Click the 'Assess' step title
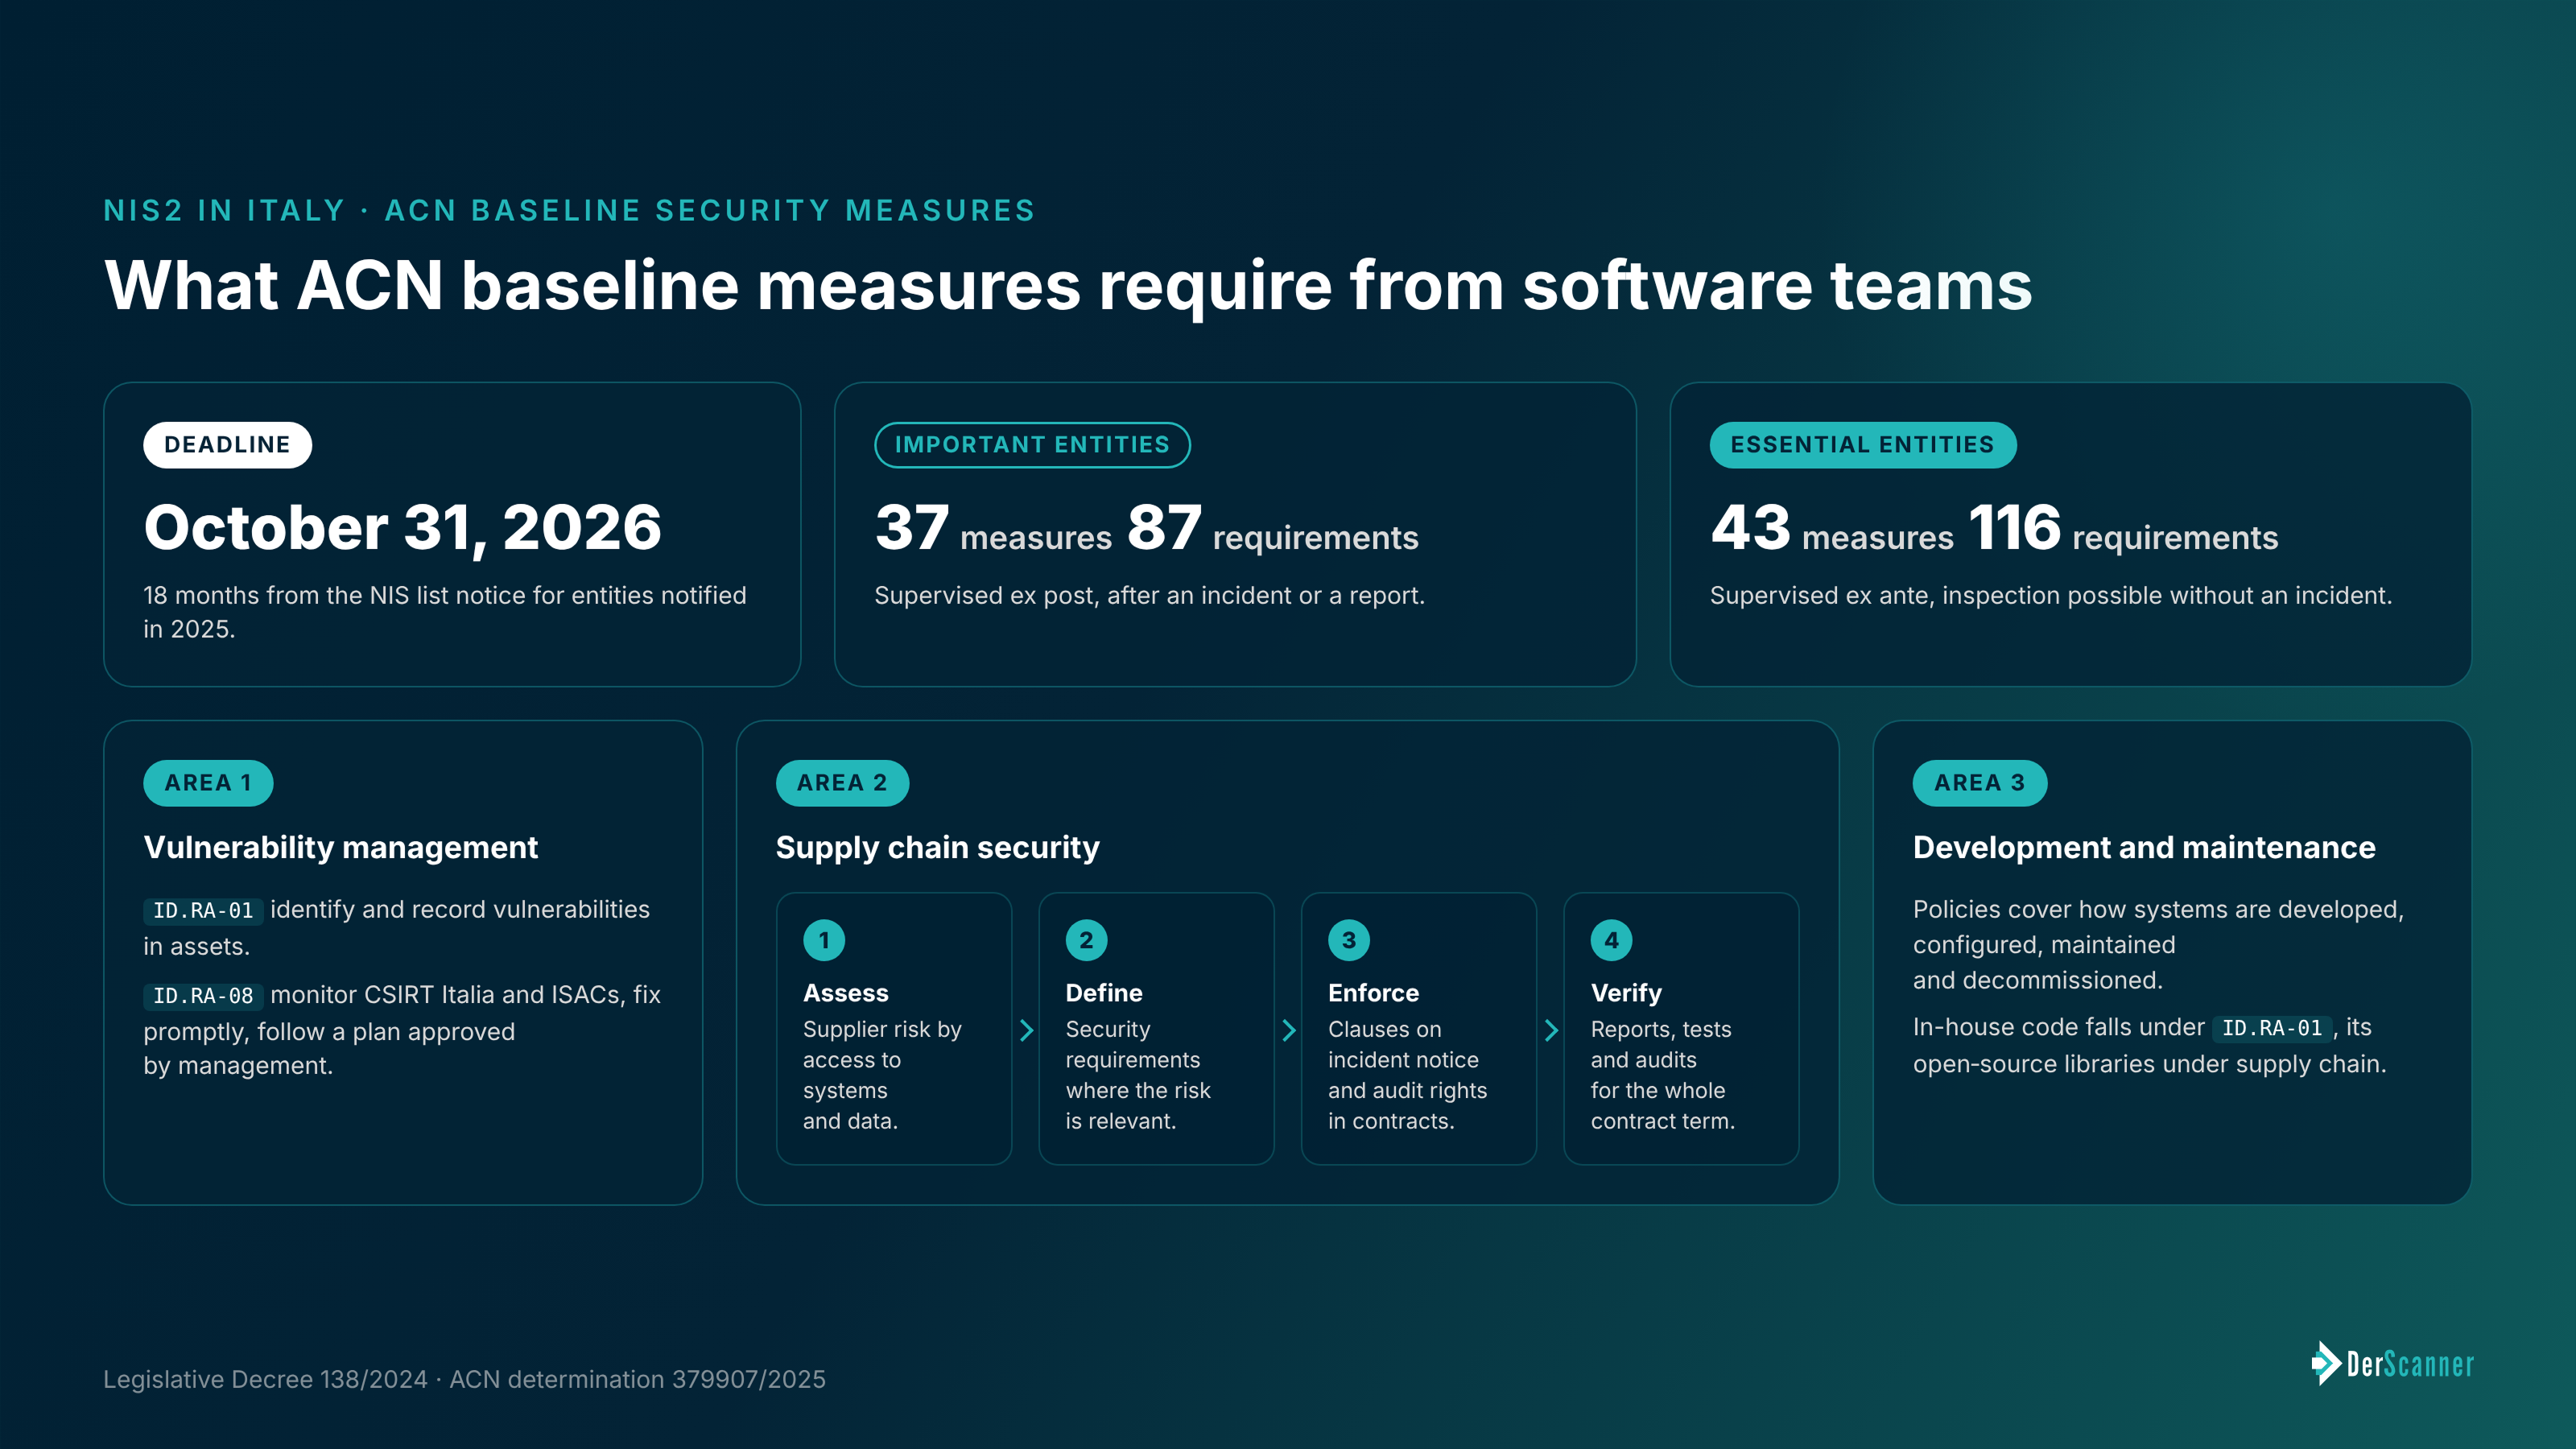Screen dimensions: 2576x1449 point(846,993)
